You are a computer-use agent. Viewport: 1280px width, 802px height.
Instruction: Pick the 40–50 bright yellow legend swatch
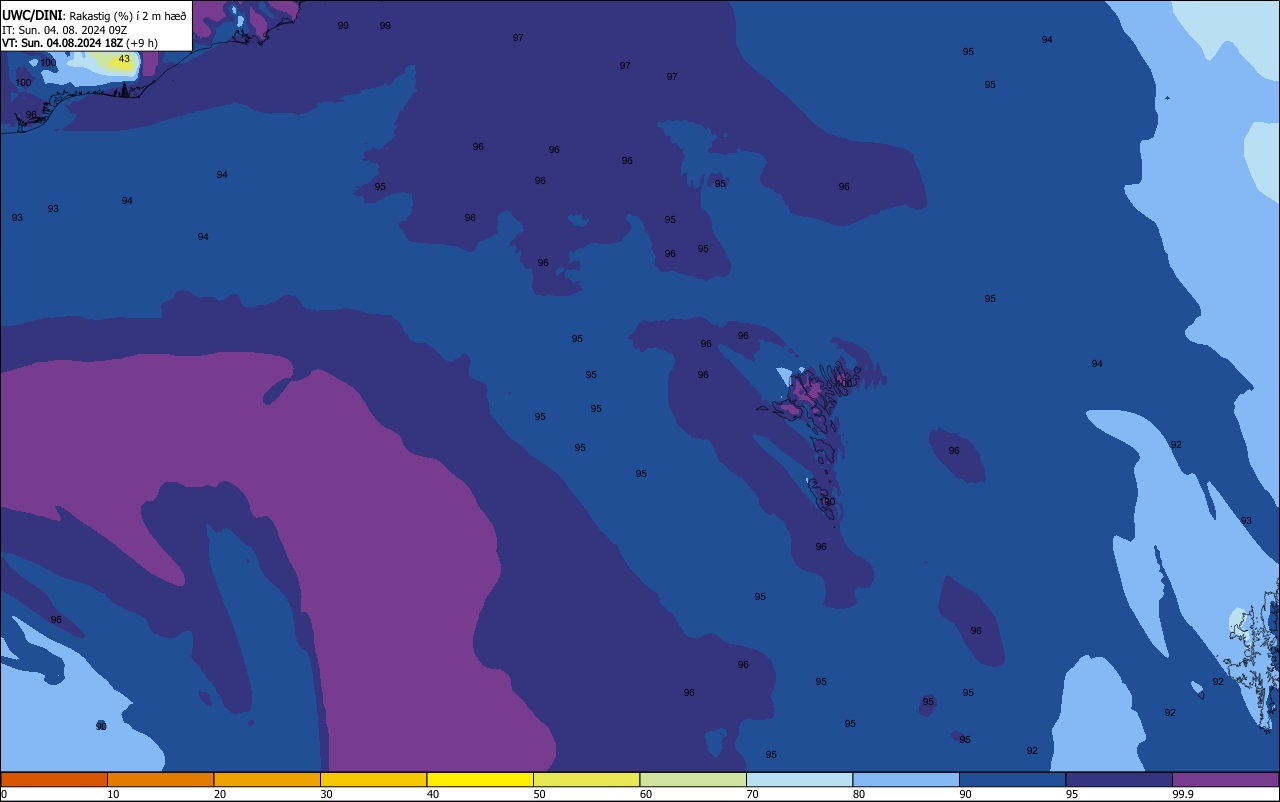tap(480, 779)
